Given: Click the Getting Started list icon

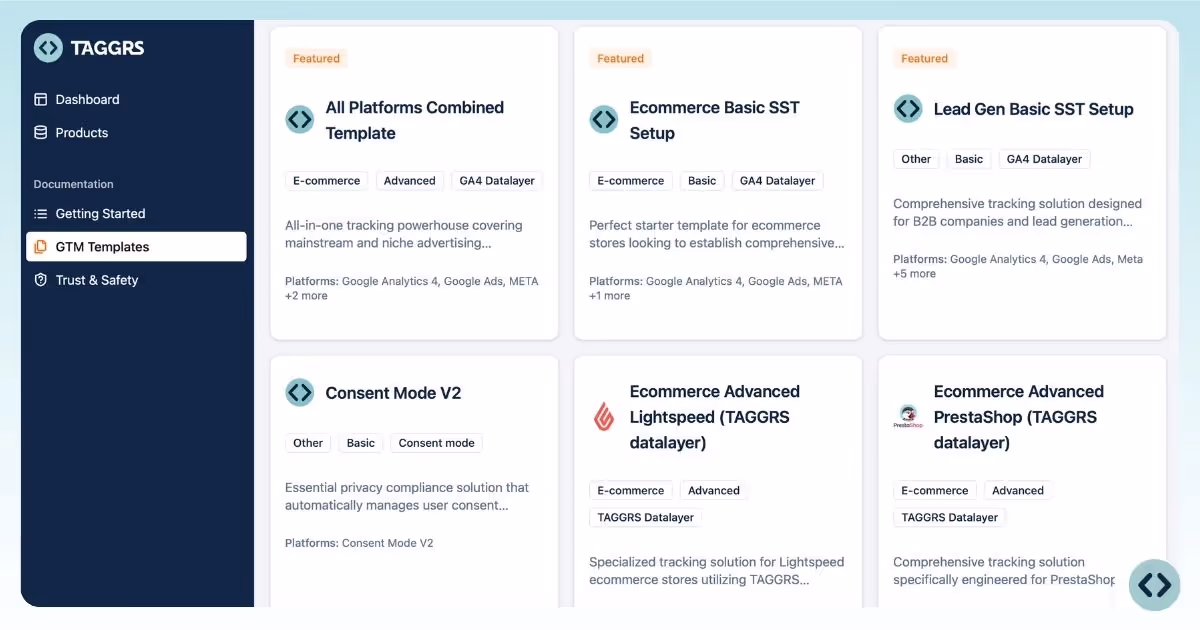Looking at the screenshot, I should click(41, 213).
